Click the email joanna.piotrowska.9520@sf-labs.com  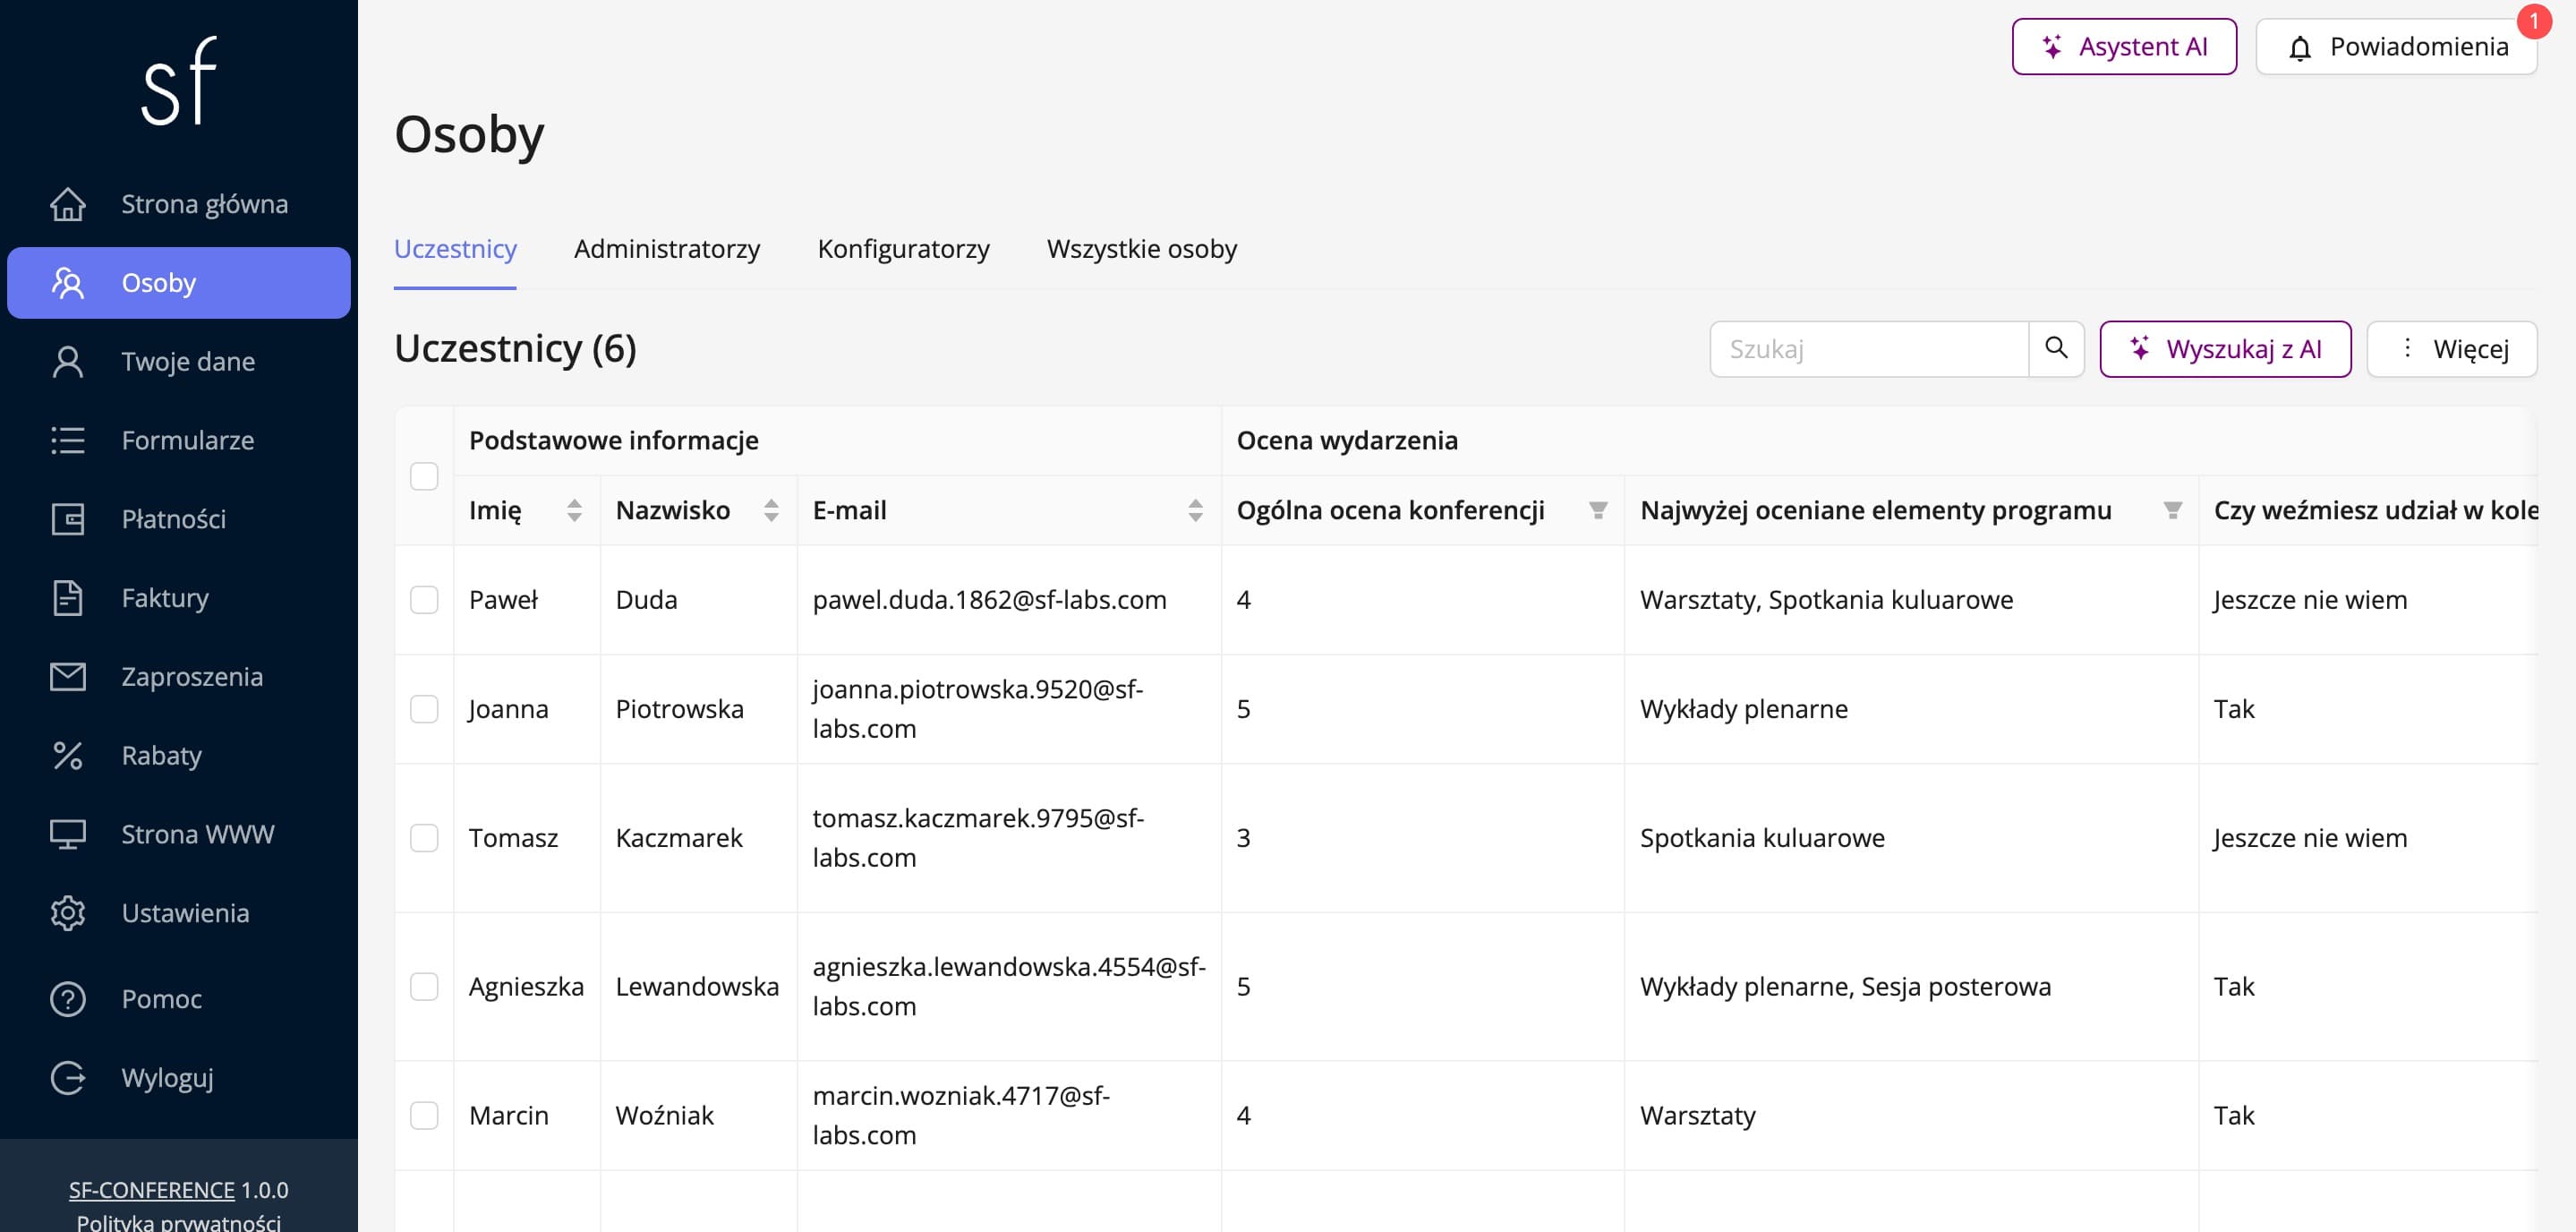click(978, 709)
